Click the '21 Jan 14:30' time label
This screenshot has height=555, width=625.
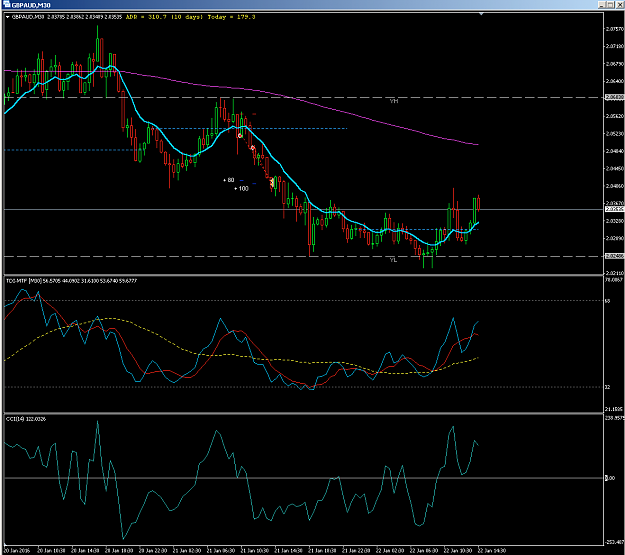click(x=288, y=551)
